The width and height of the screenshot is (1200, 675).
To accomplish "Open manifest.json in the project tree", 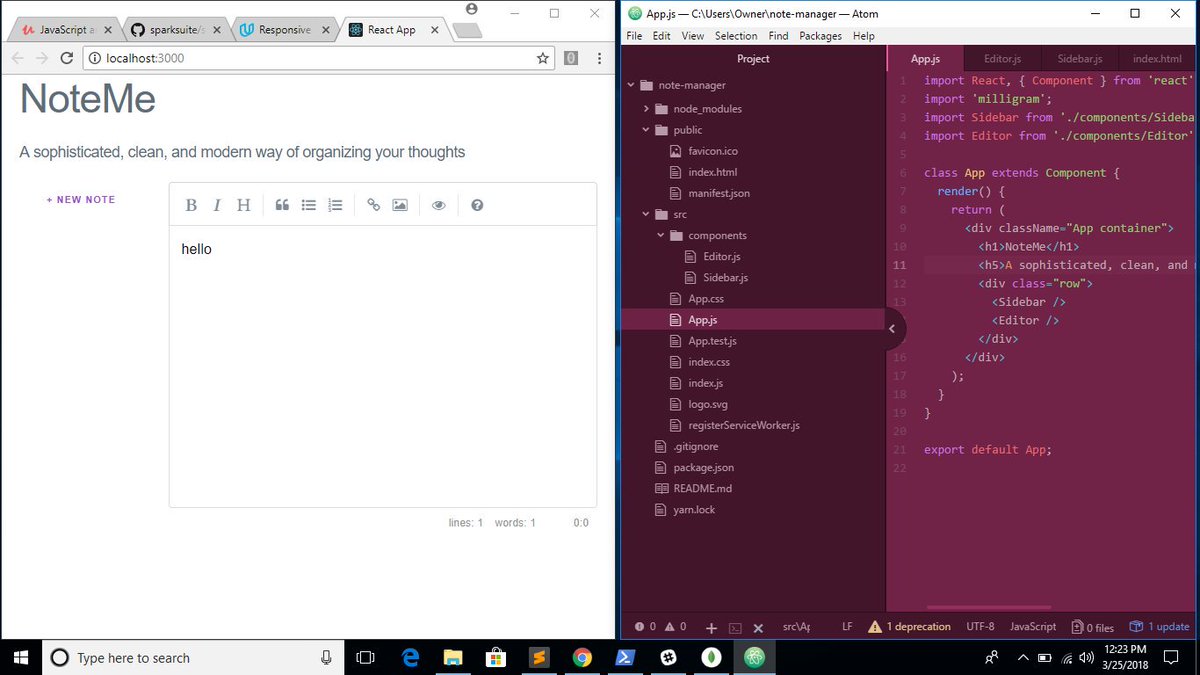I will 718,193.
